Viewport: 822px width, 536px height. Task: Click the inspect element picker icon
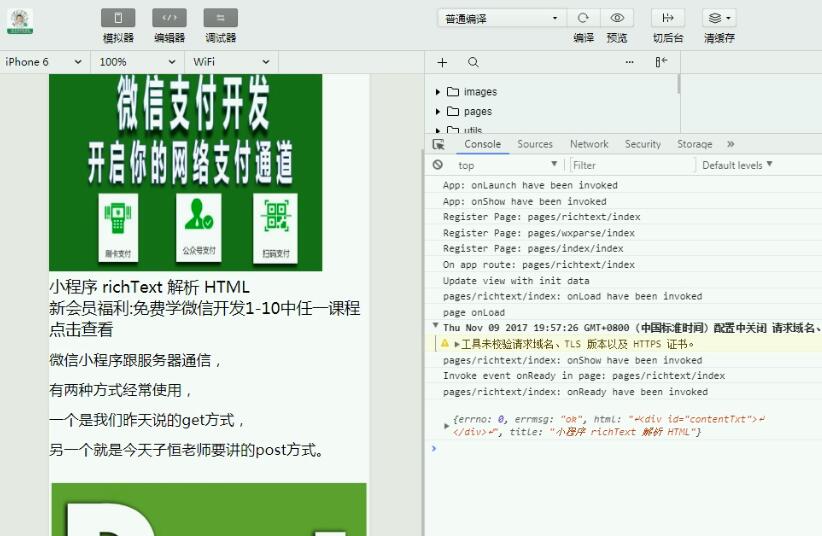439,144
